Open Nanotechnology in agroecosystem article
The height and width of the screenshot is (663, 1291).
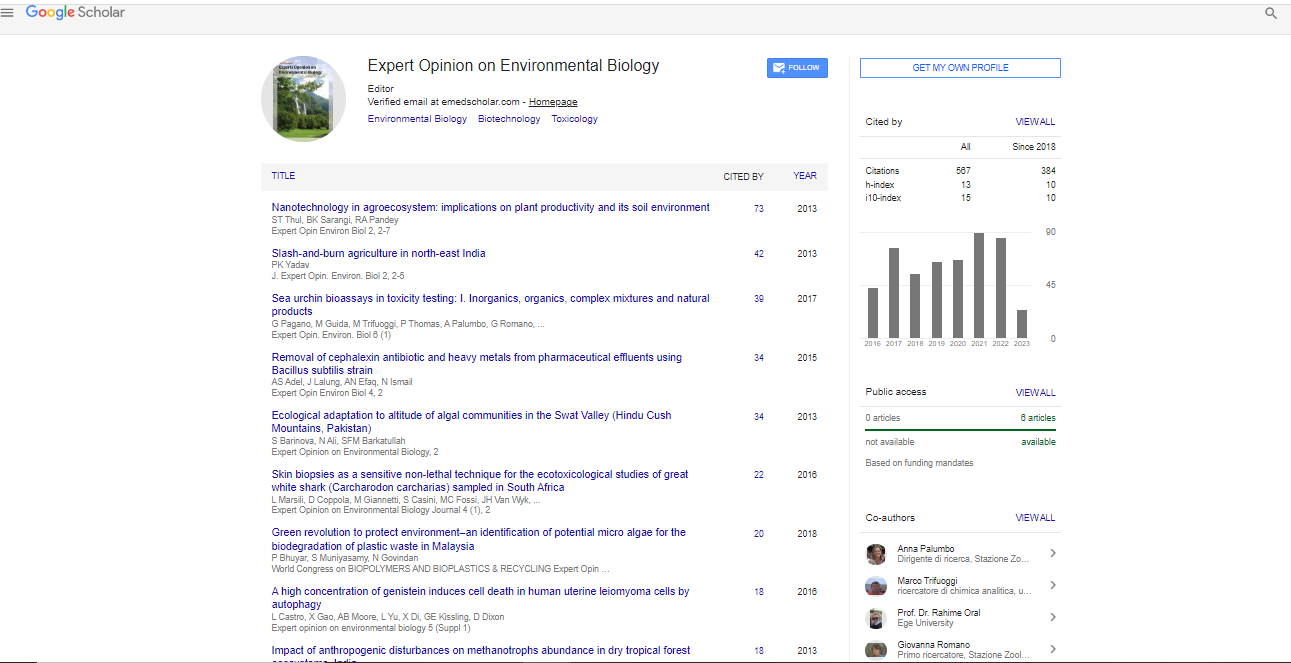491,208
